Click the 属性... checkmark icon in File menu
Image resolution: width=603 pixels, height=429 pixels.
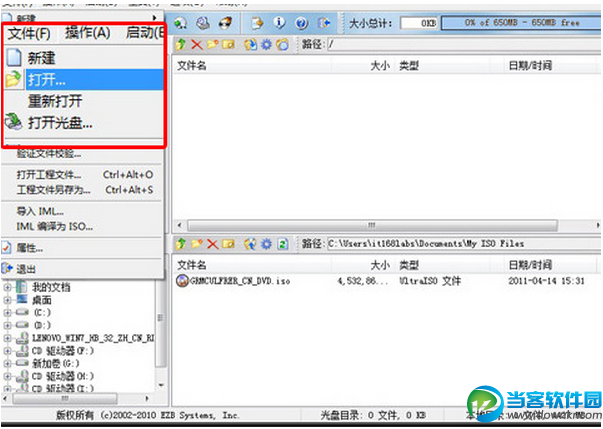pos(6,248)
